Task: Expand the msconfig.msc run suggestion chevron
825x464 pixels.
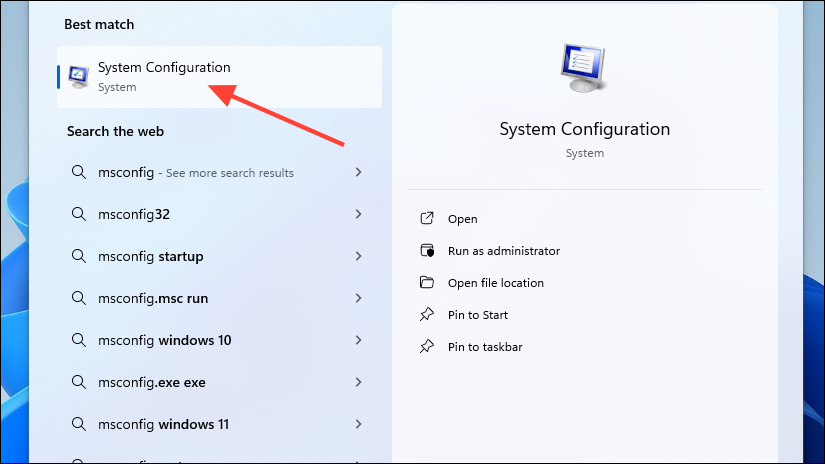Action: click(358, 298)
